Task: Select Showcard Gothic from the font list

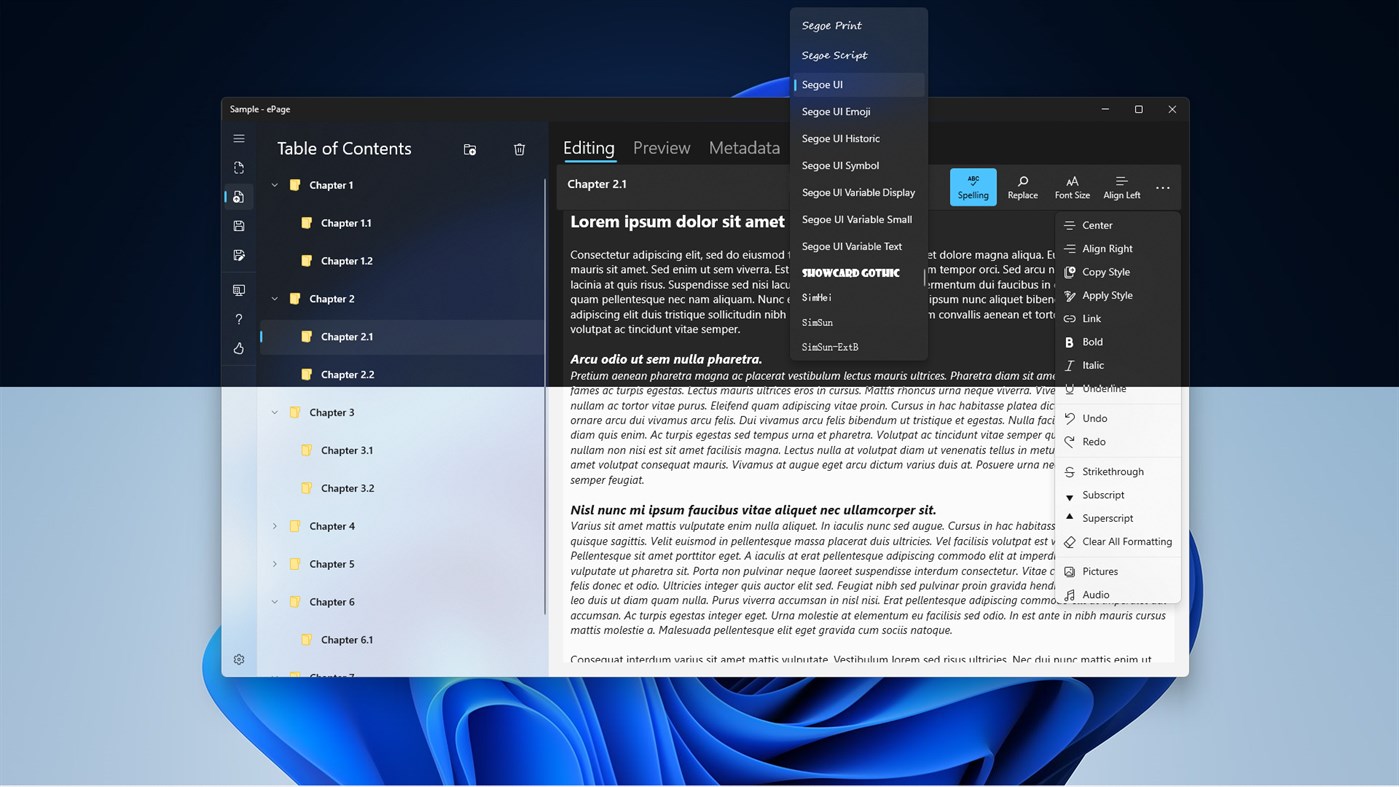Action: point(851,272)
